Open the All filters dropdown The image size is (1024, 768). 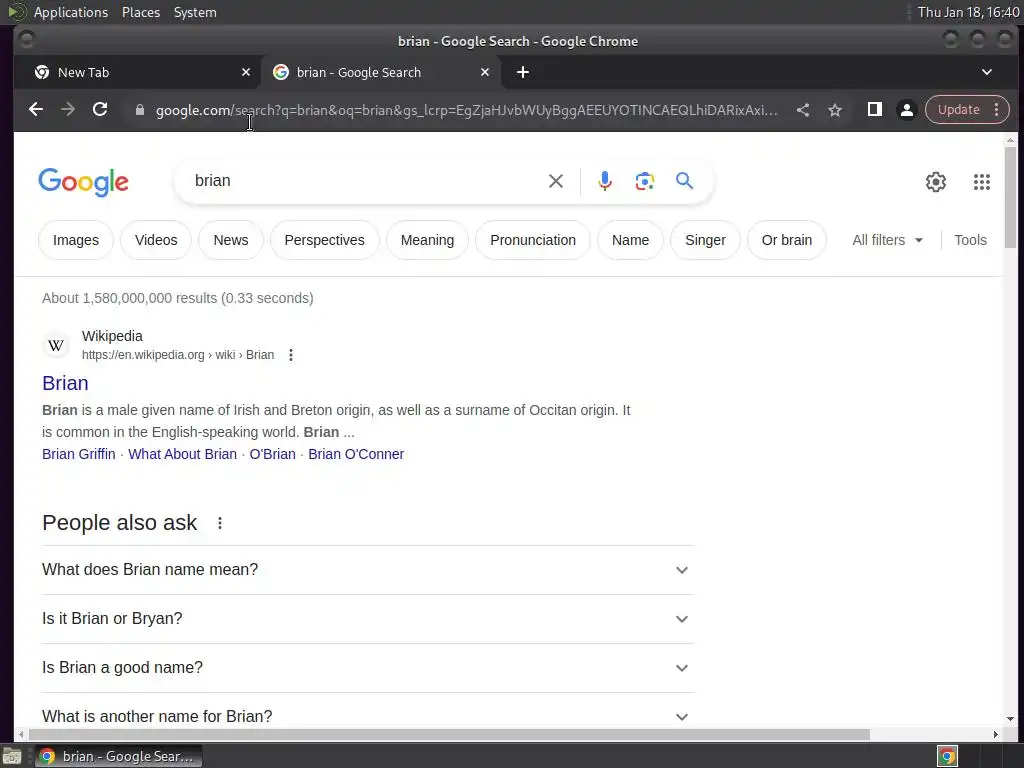click(x=888, y=240)
